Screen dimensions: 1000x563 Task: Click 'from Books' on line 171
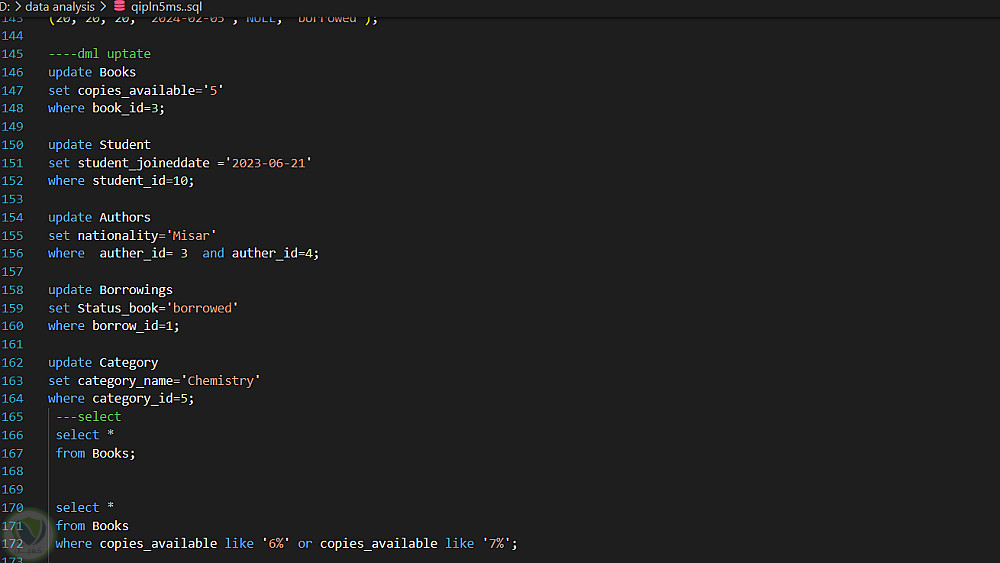point(92,526)
